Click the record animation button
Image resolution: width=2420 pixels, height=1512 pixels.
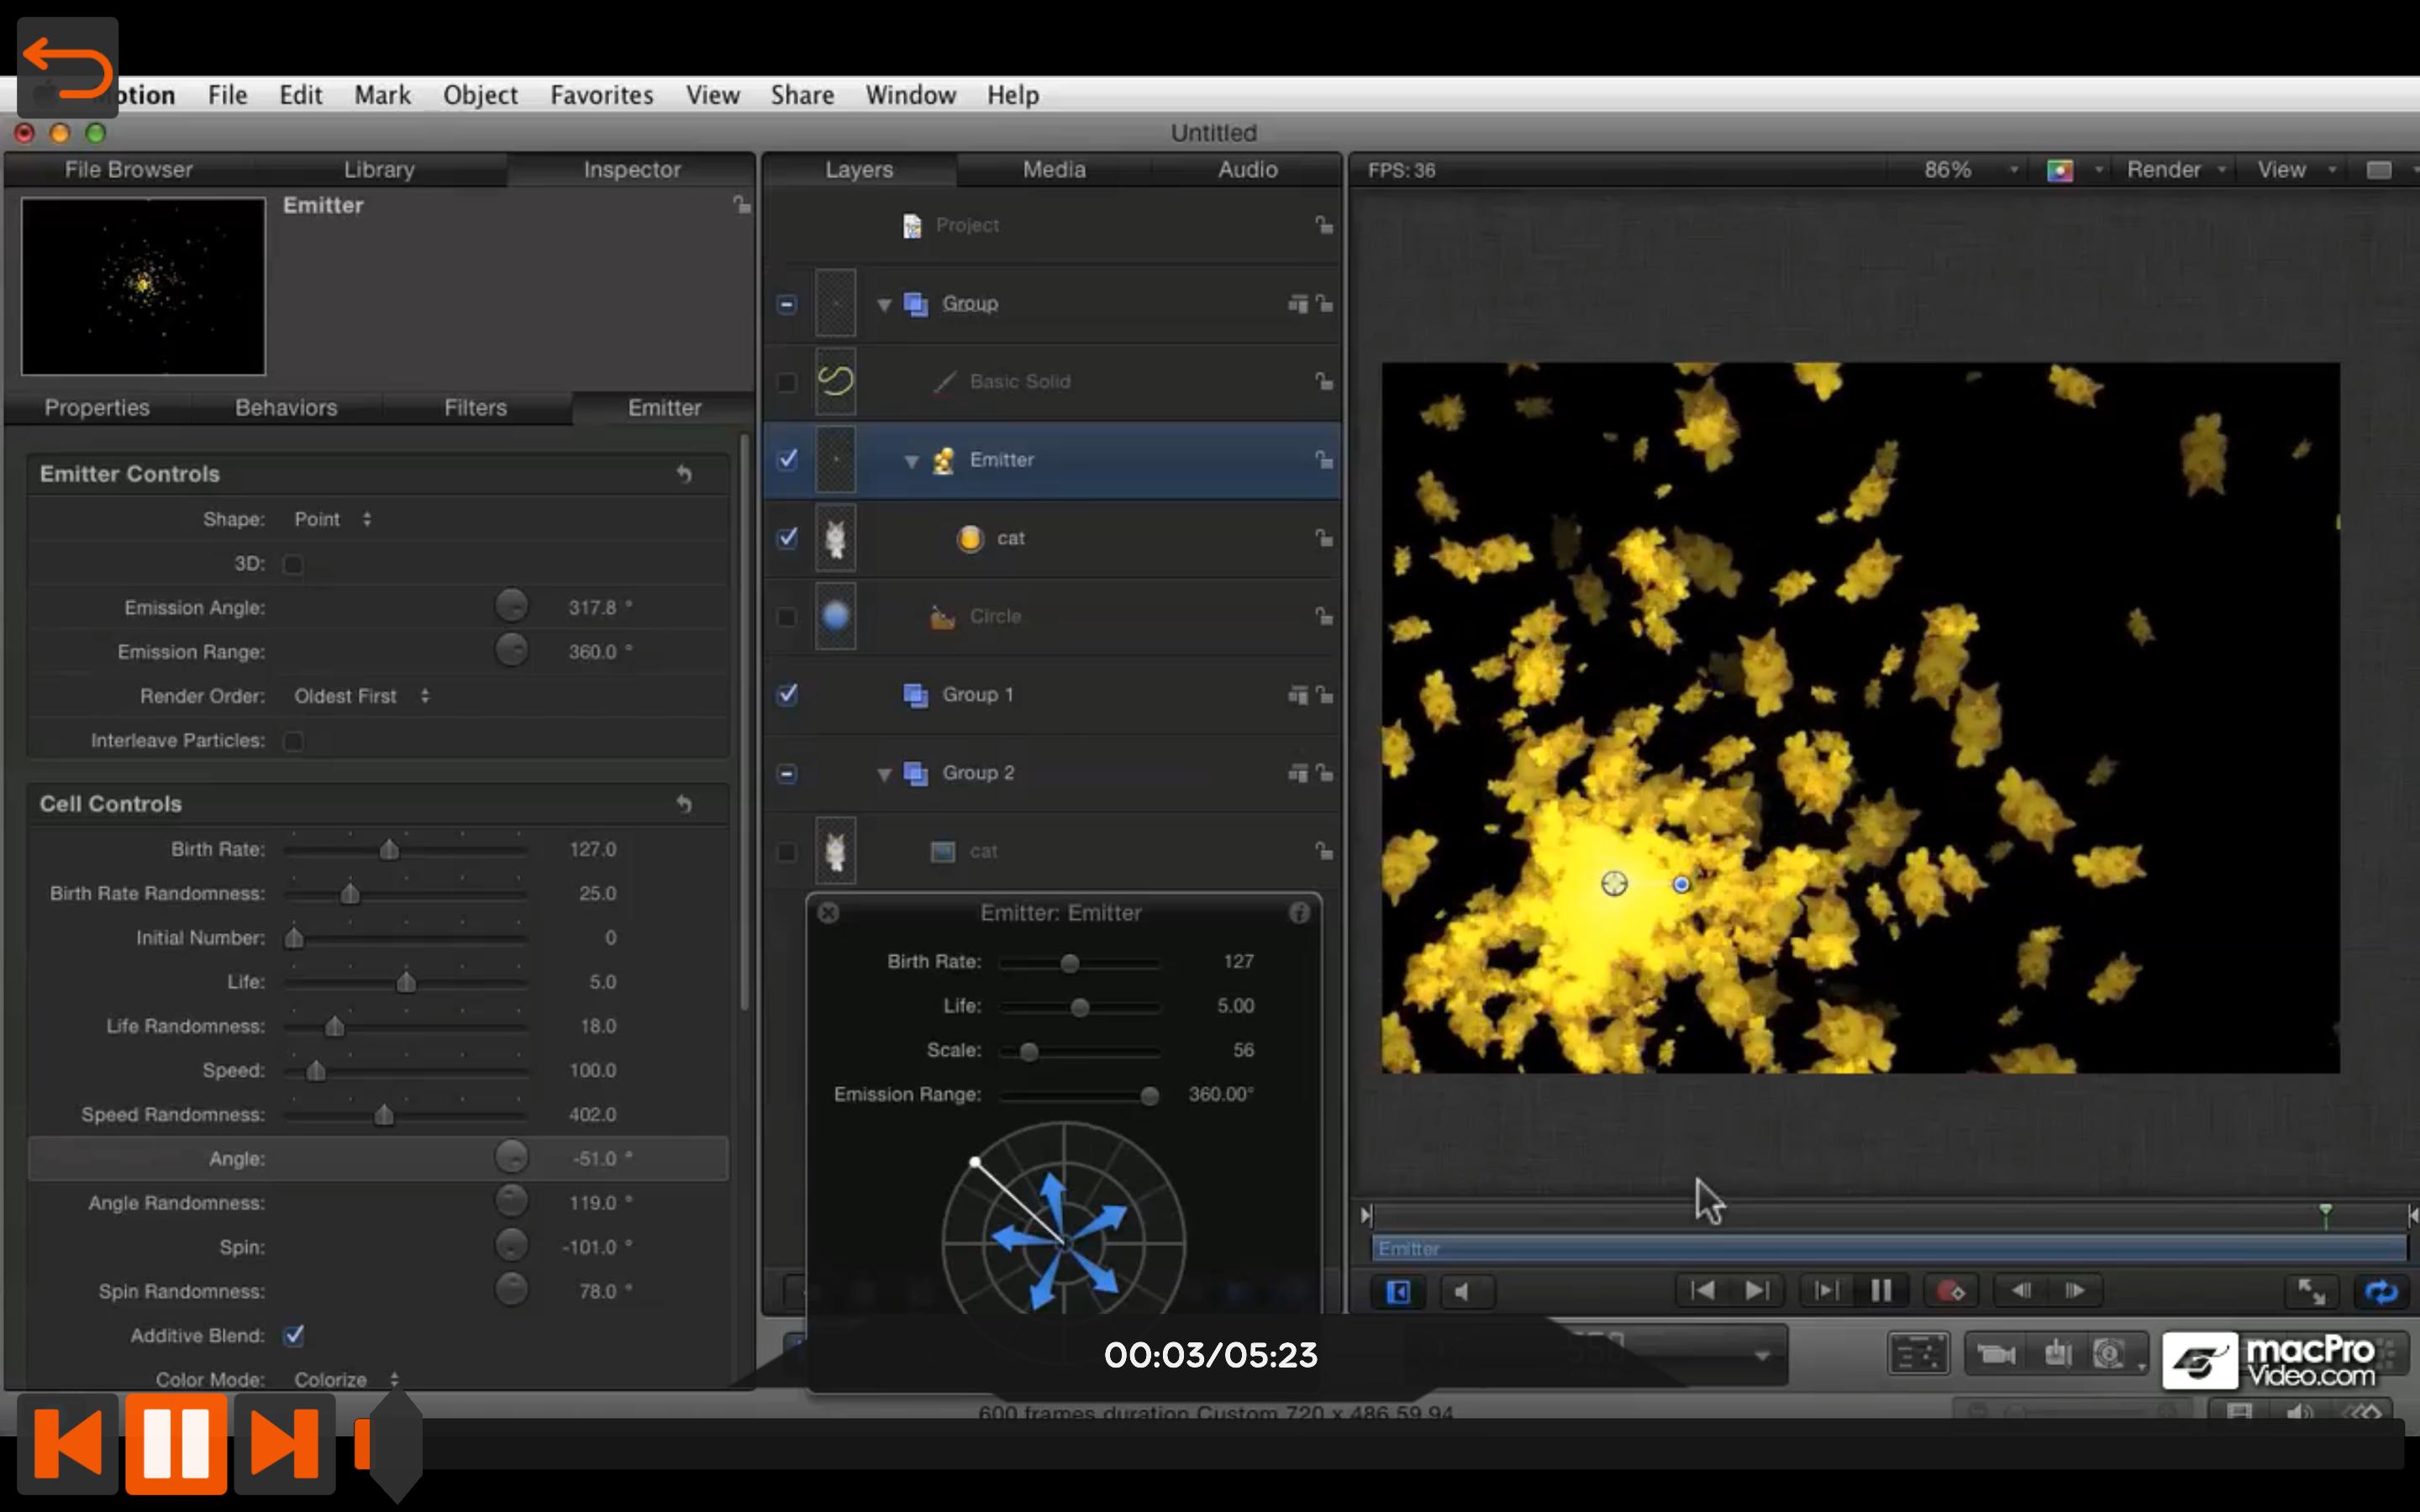1950,1291
